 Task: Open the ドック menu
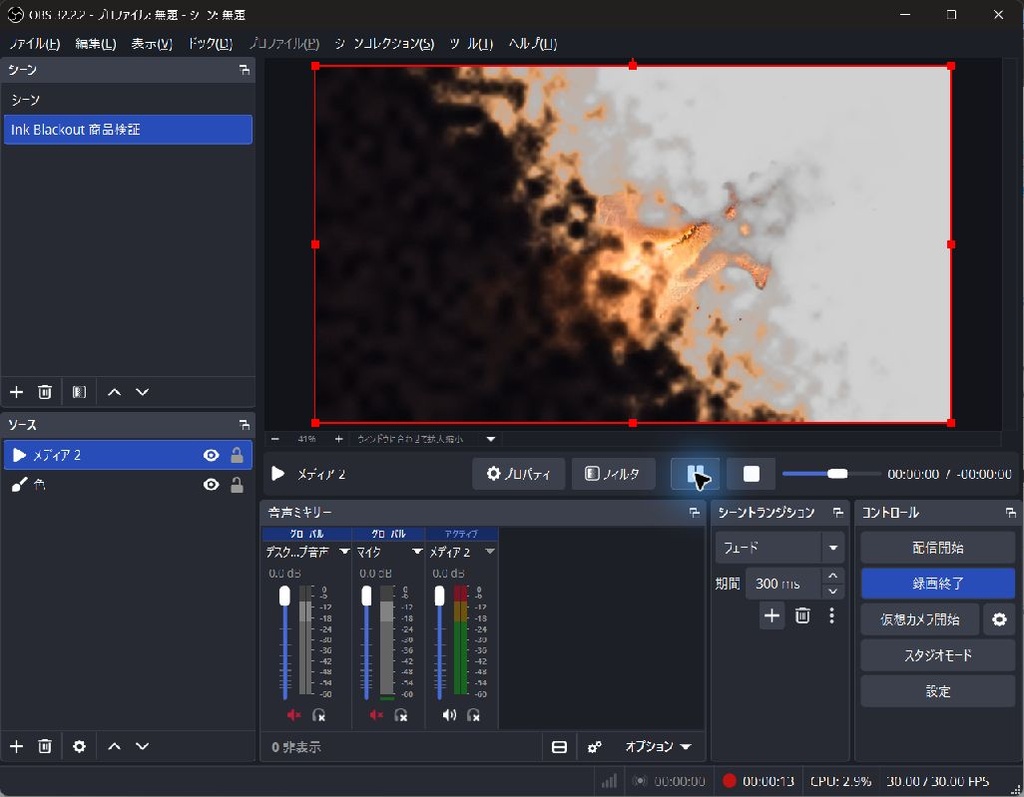click(x=210, y=44)
